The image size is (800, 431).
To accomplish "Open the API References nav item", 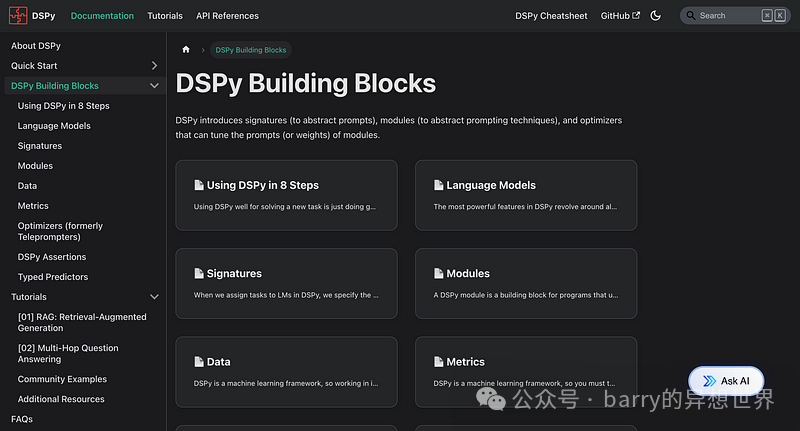I will click(x=227, y=16).
